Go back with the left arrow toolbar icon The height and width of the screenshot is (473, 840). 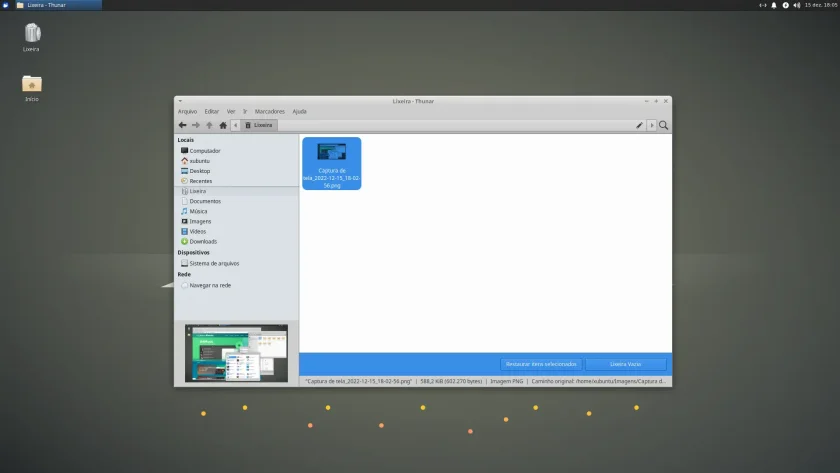click(182, 125)
